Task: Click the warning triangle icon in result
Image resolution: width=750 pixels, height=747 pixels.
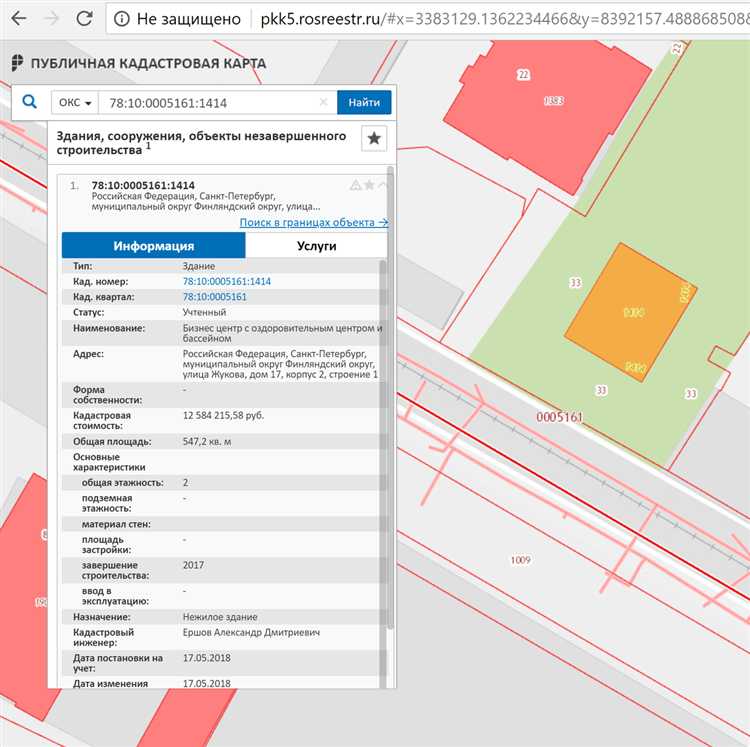Action: click(x=355, y=185)
